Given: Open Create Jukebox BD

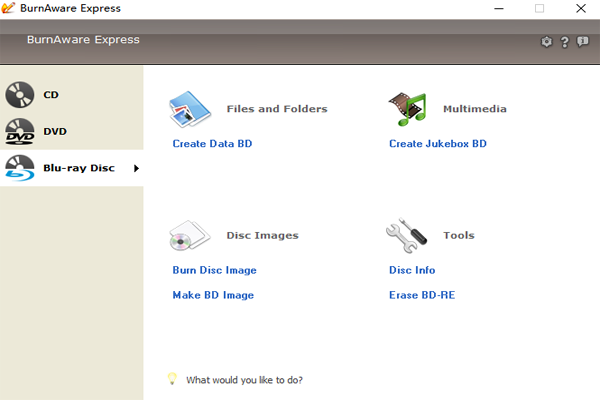Looking at the screenshot, I should click(438, 144).
